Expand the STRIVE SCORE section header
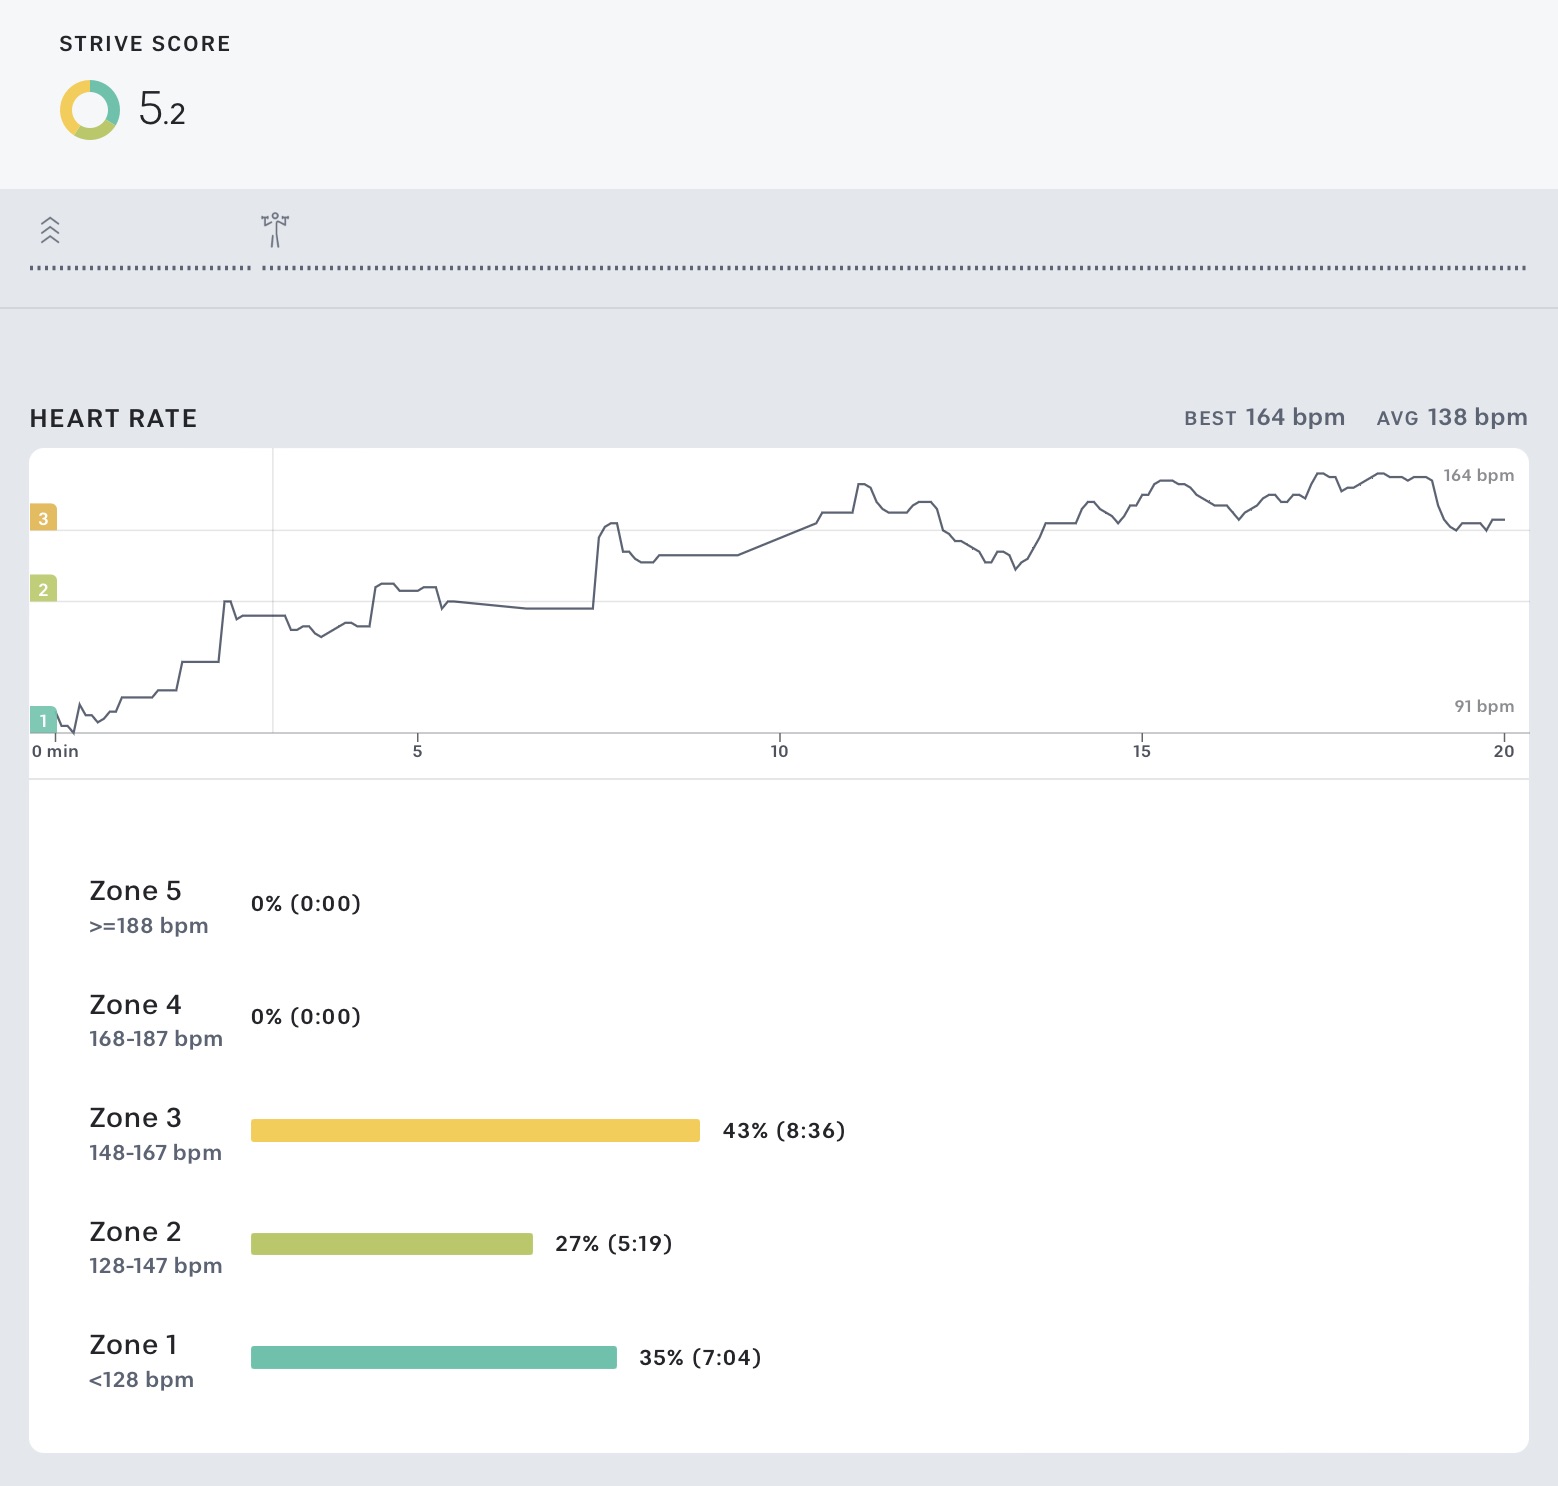The height and width of the screenshot is (1486, 1558). pyautogui.click(x=144, y=43)
